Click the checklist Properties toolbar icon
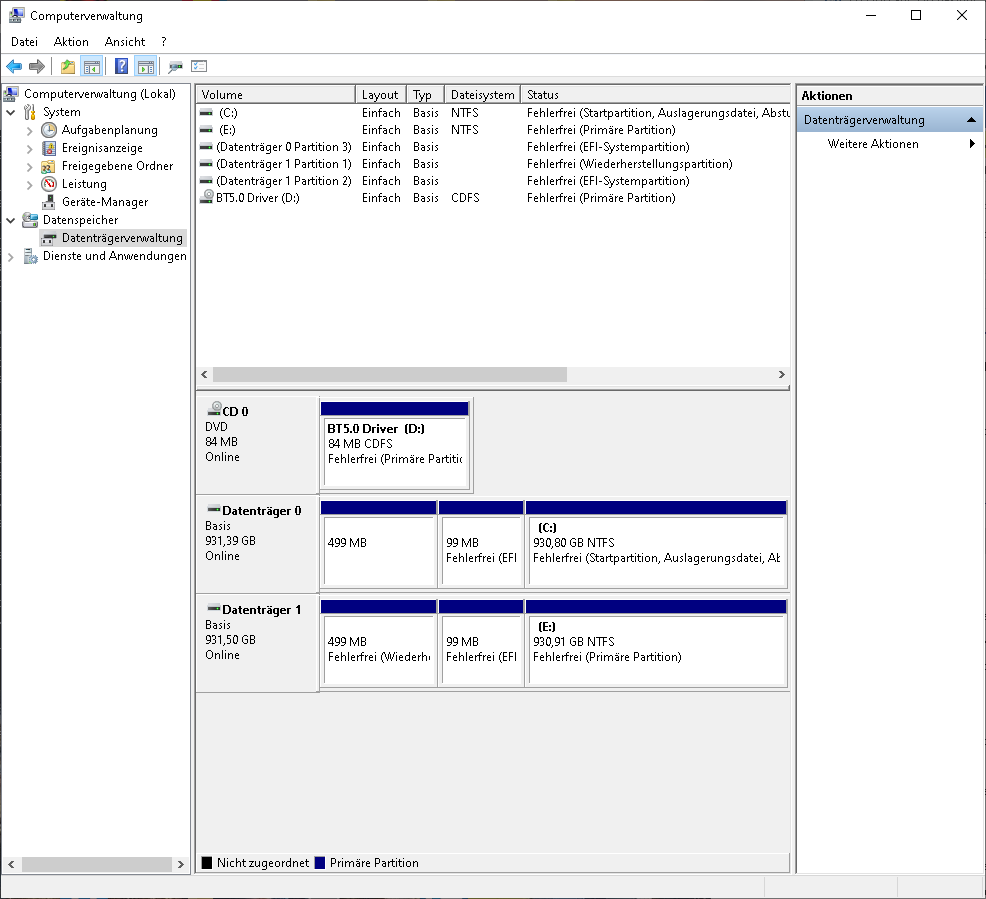 [x=199, y=66]
